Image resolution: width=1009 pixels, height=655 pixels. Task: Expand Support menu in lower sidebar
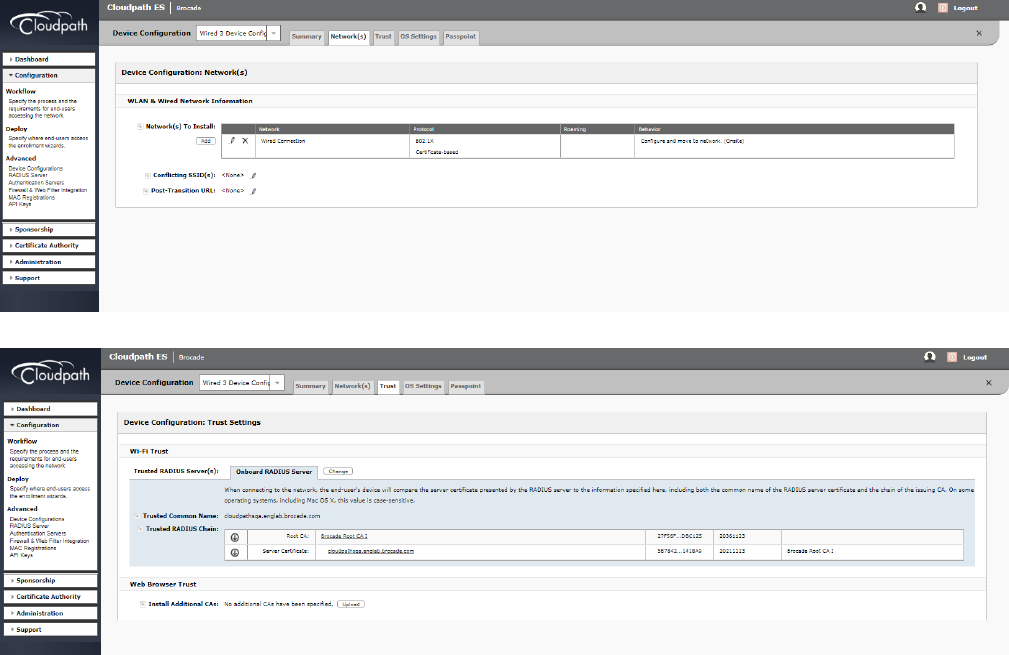[x=50, y=629]
